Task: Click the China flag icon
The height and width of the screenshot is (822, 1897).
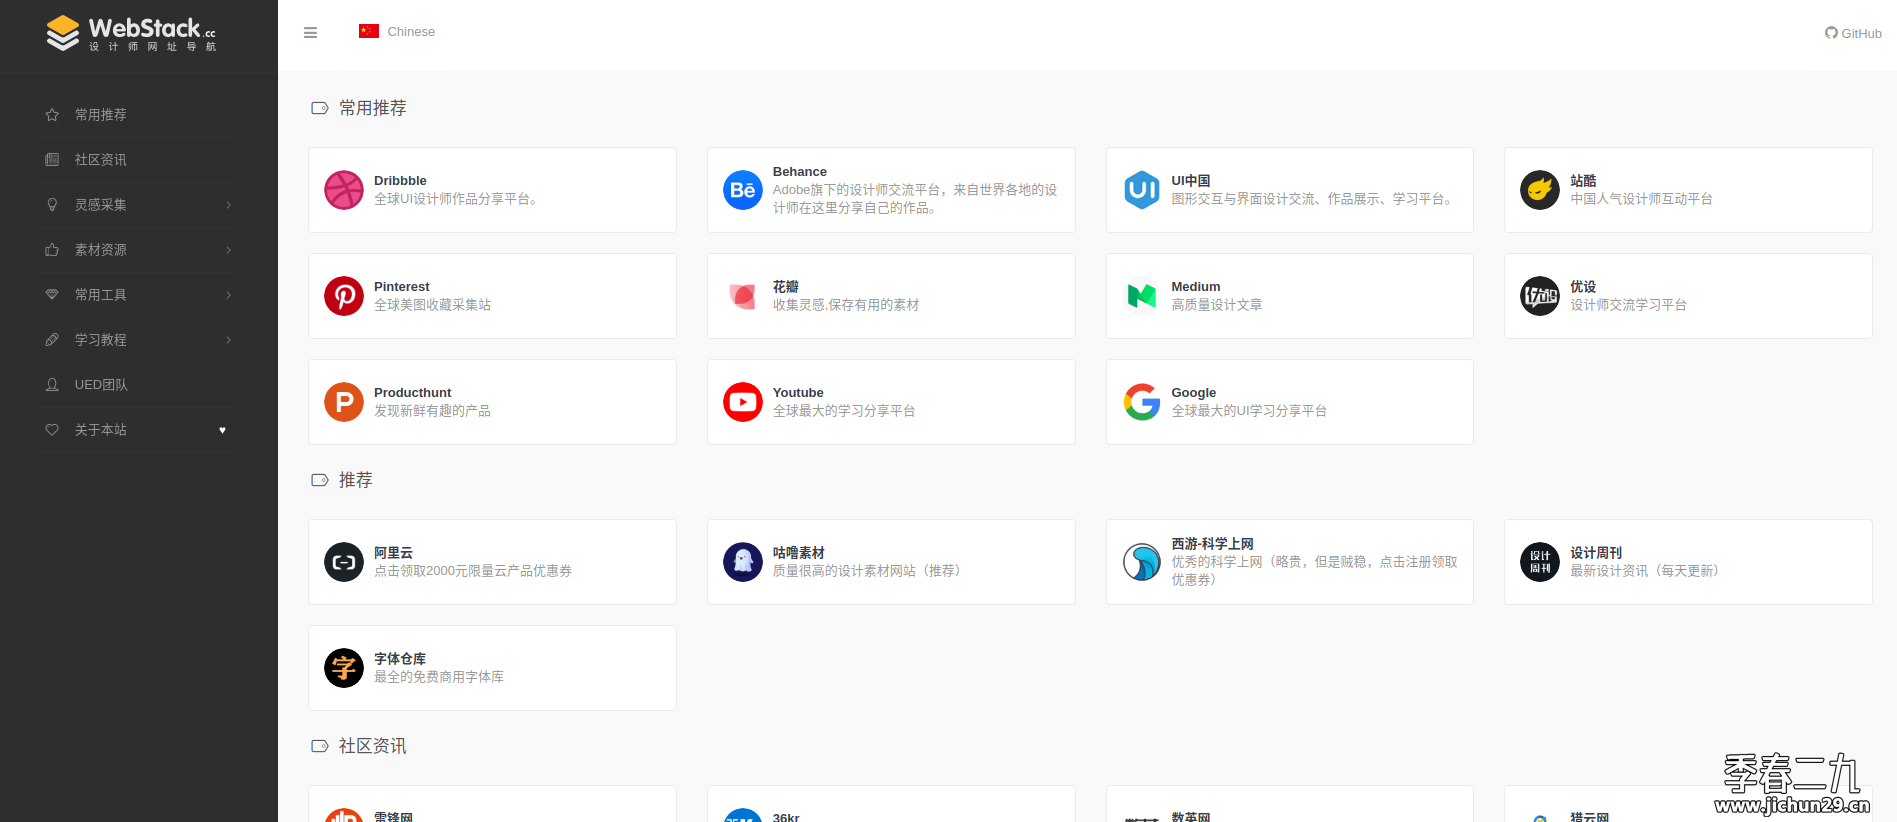Action: (x=369, y=31)
